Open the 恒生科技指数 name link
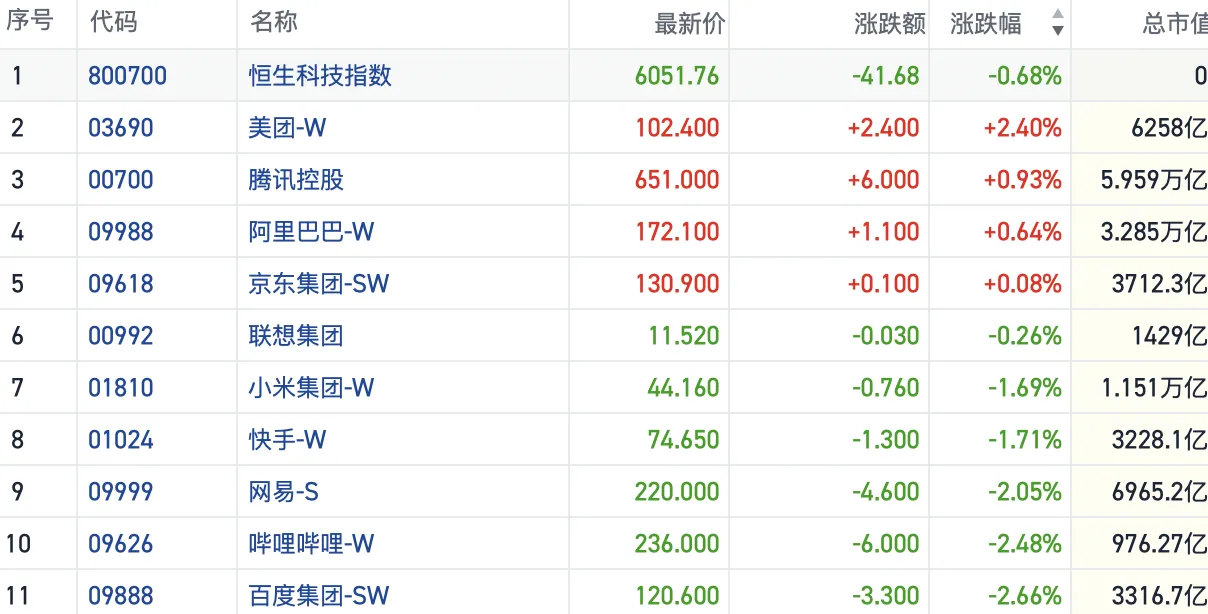Screen dimensions: 1208x614 click(x=320, y=76)
